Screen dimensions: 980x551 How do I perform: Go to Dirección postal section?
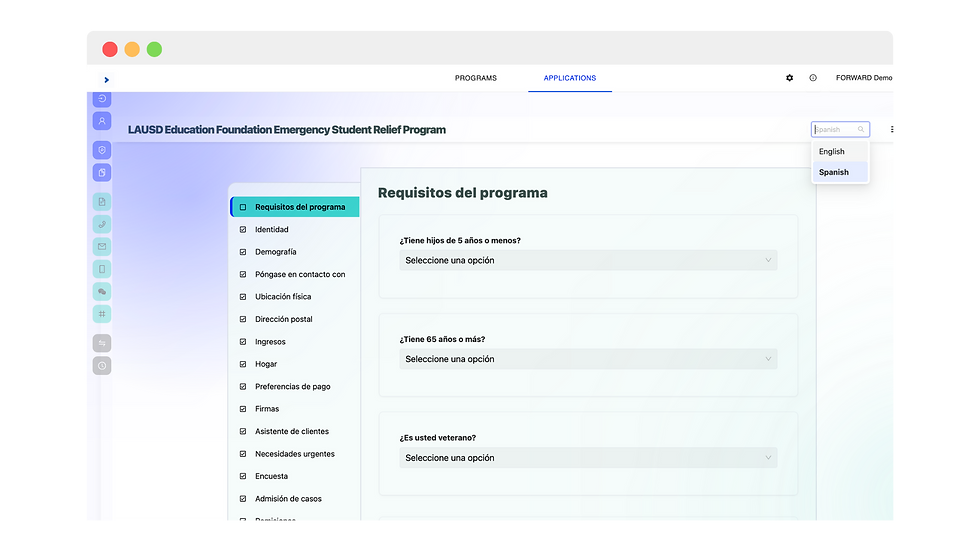point(283,319)
